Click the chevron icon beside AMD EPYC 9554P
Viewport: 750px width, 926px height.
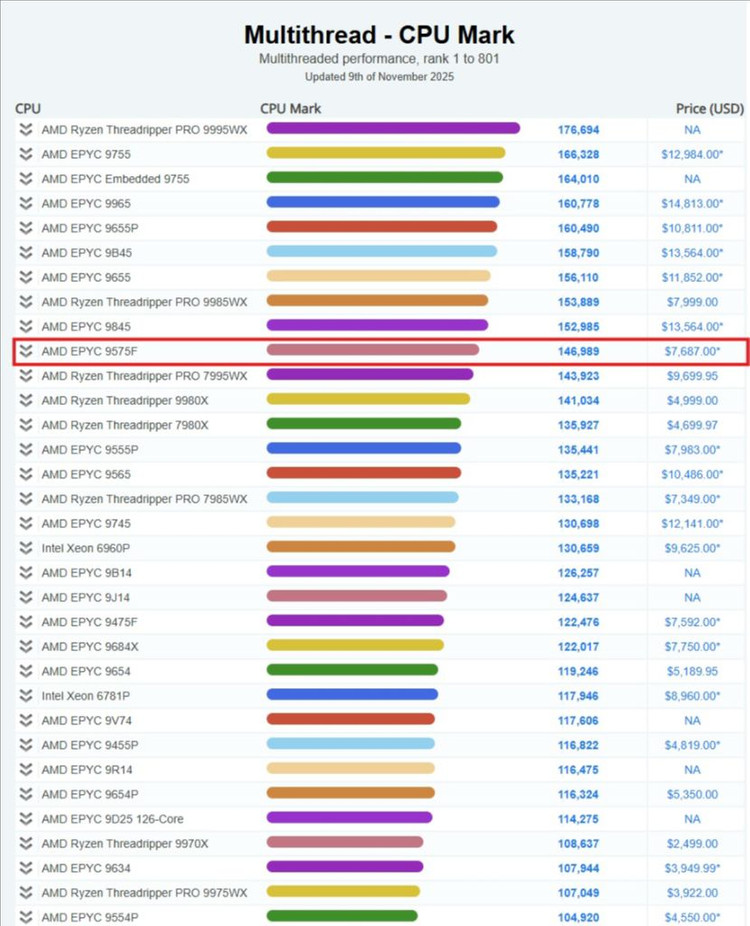[x=26, y=917]
